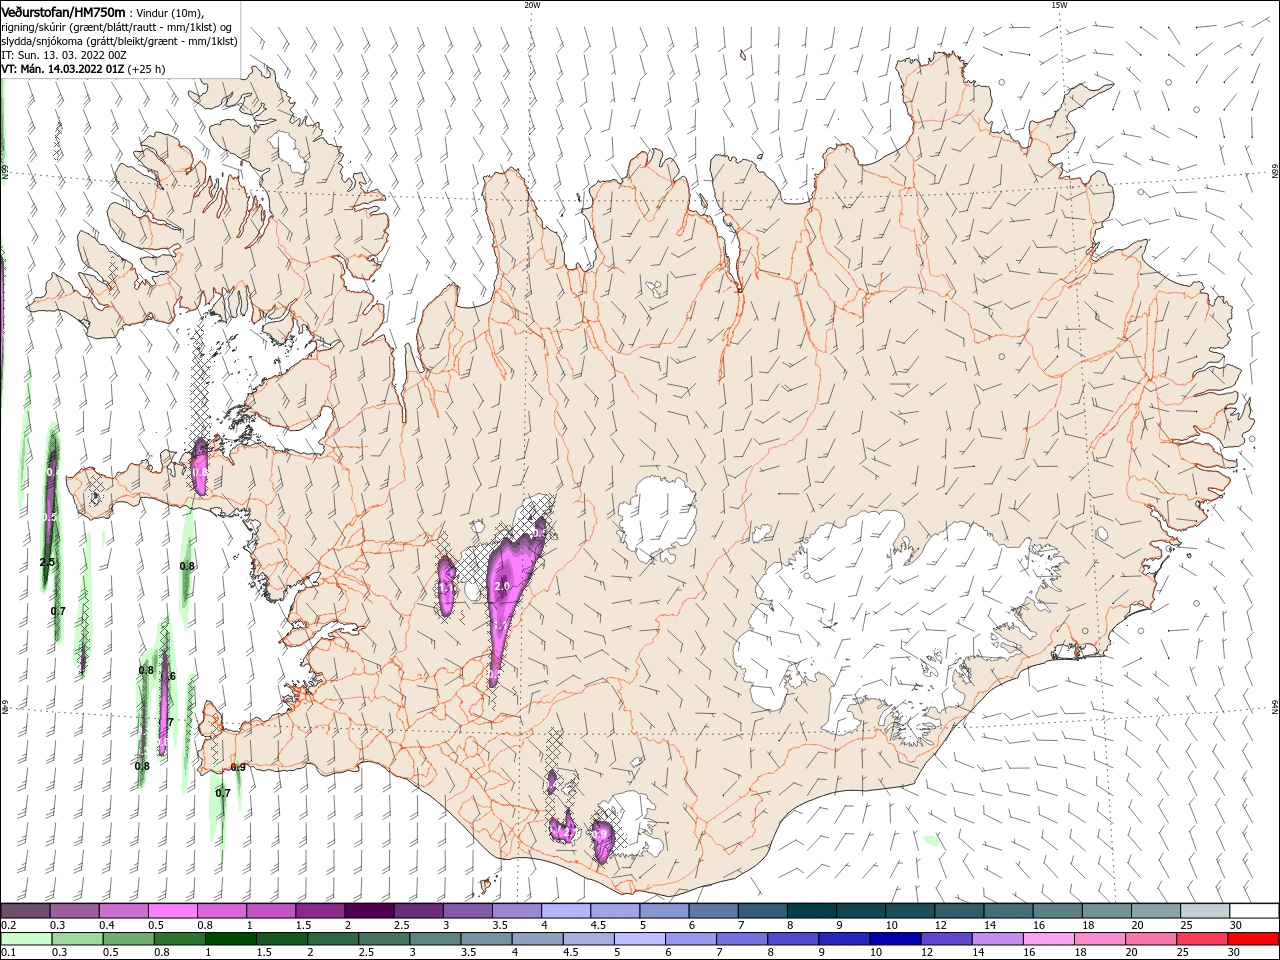1280x960 pixels.
Task: Pick the palest green swatch starting lower scale
Action: [x=25, y=939]
